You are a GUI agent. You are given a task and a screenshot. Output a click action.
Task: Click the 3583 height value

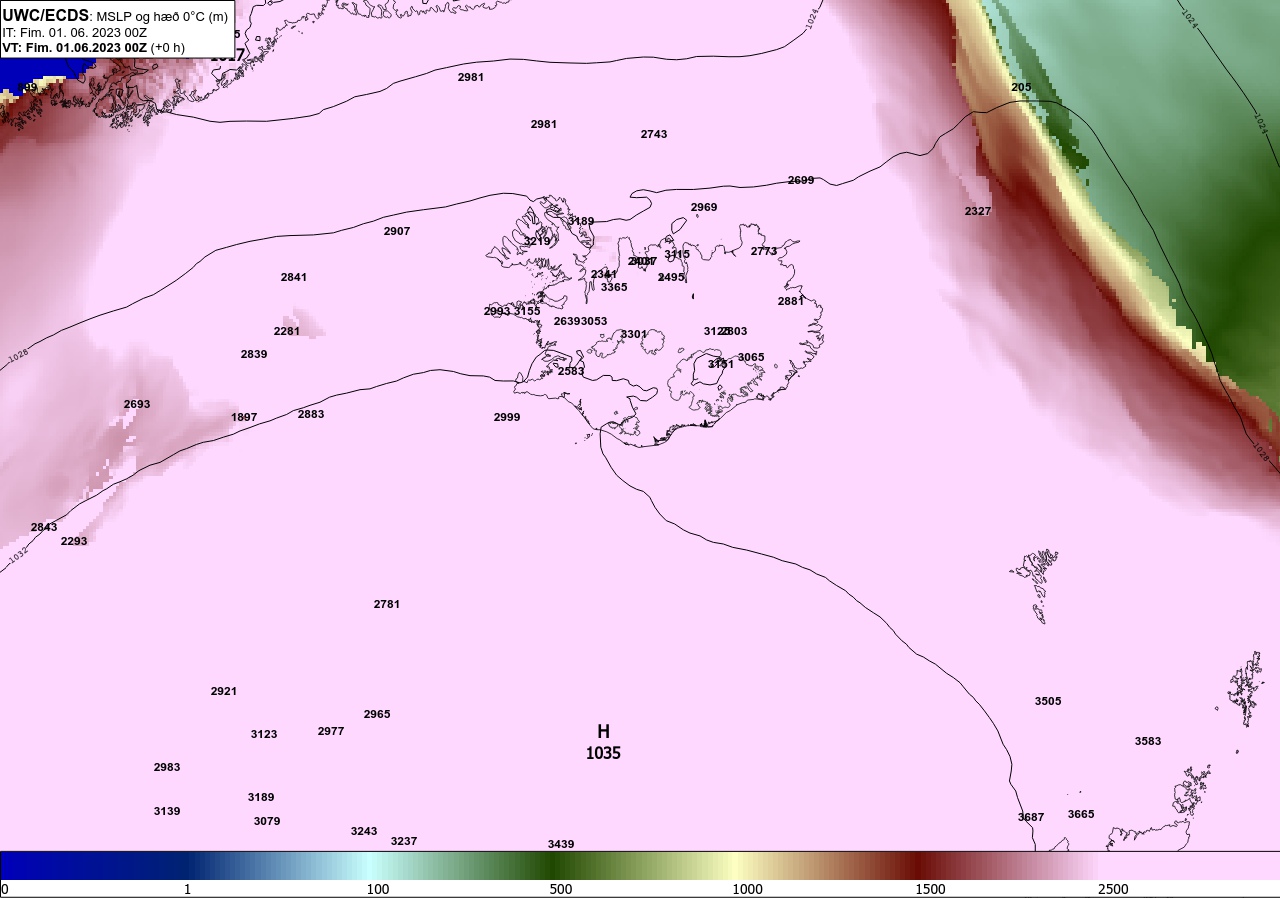point(1148,741)
